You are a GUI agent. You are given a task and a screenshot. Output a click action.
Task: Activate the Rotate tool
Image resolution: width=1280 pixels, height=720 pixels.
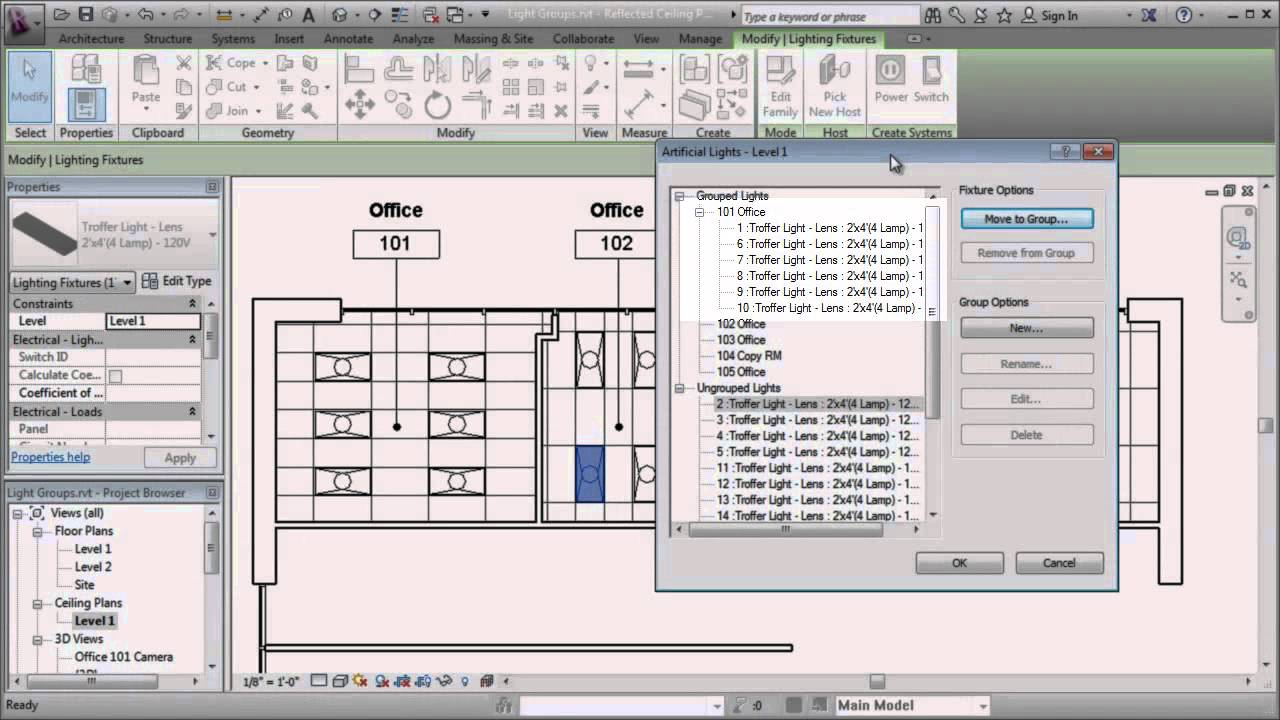(437, 103)
